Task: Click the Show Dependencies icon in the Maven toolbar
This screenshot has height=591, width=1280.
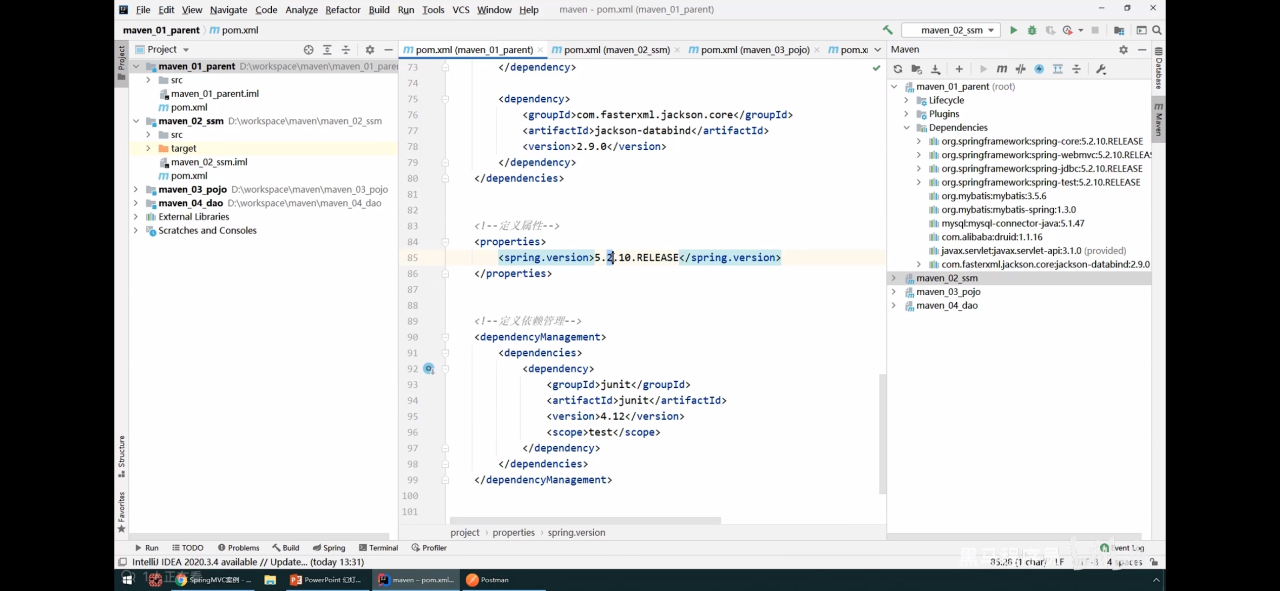Action: pyautogui.click(x=1057, y=69)
